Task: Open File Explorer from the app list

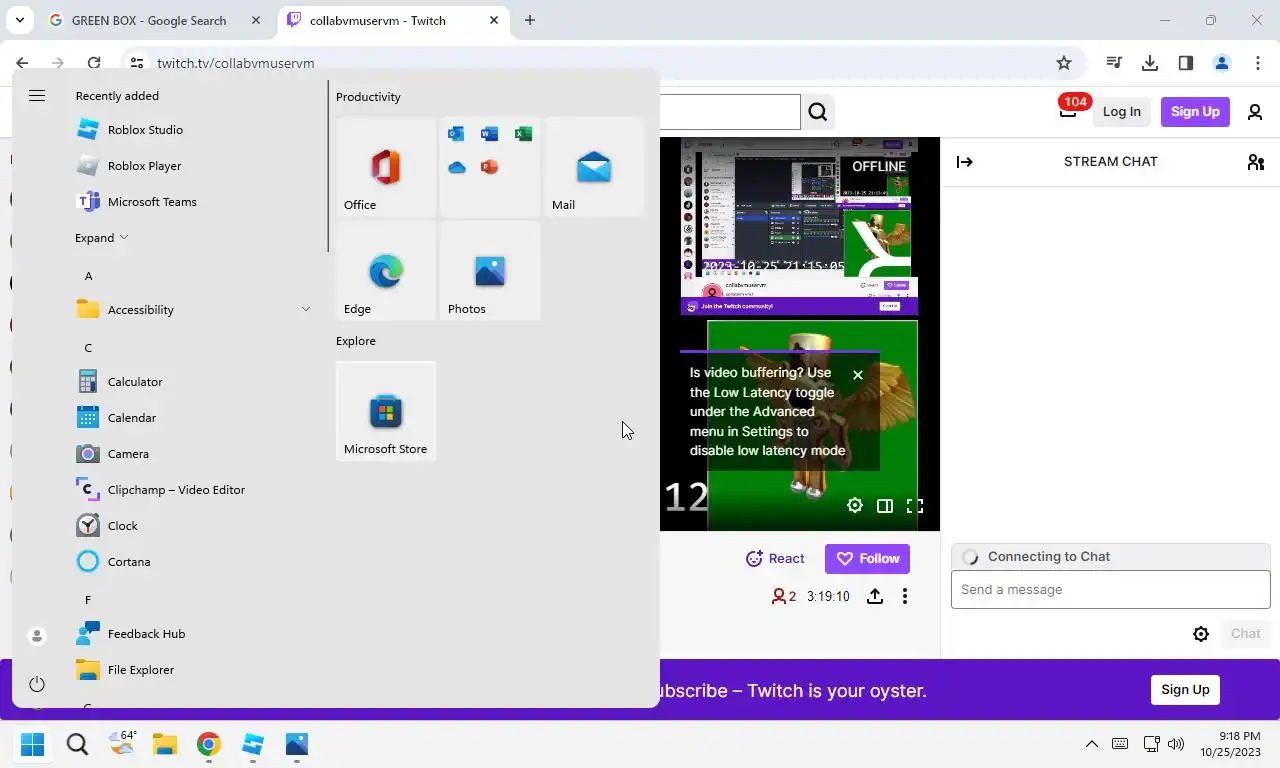Action: point(193,670)
